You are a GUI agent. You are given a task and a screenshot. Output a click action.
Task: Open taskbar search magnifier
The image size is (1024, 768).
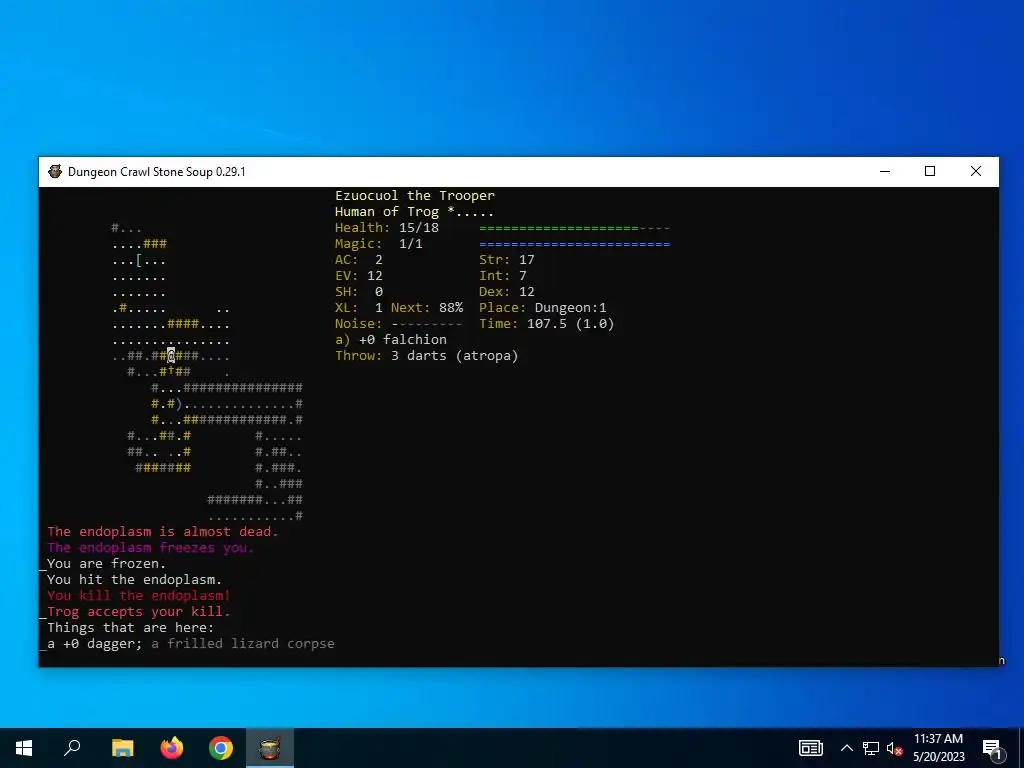pyautogui.click(x=72, y=748)
